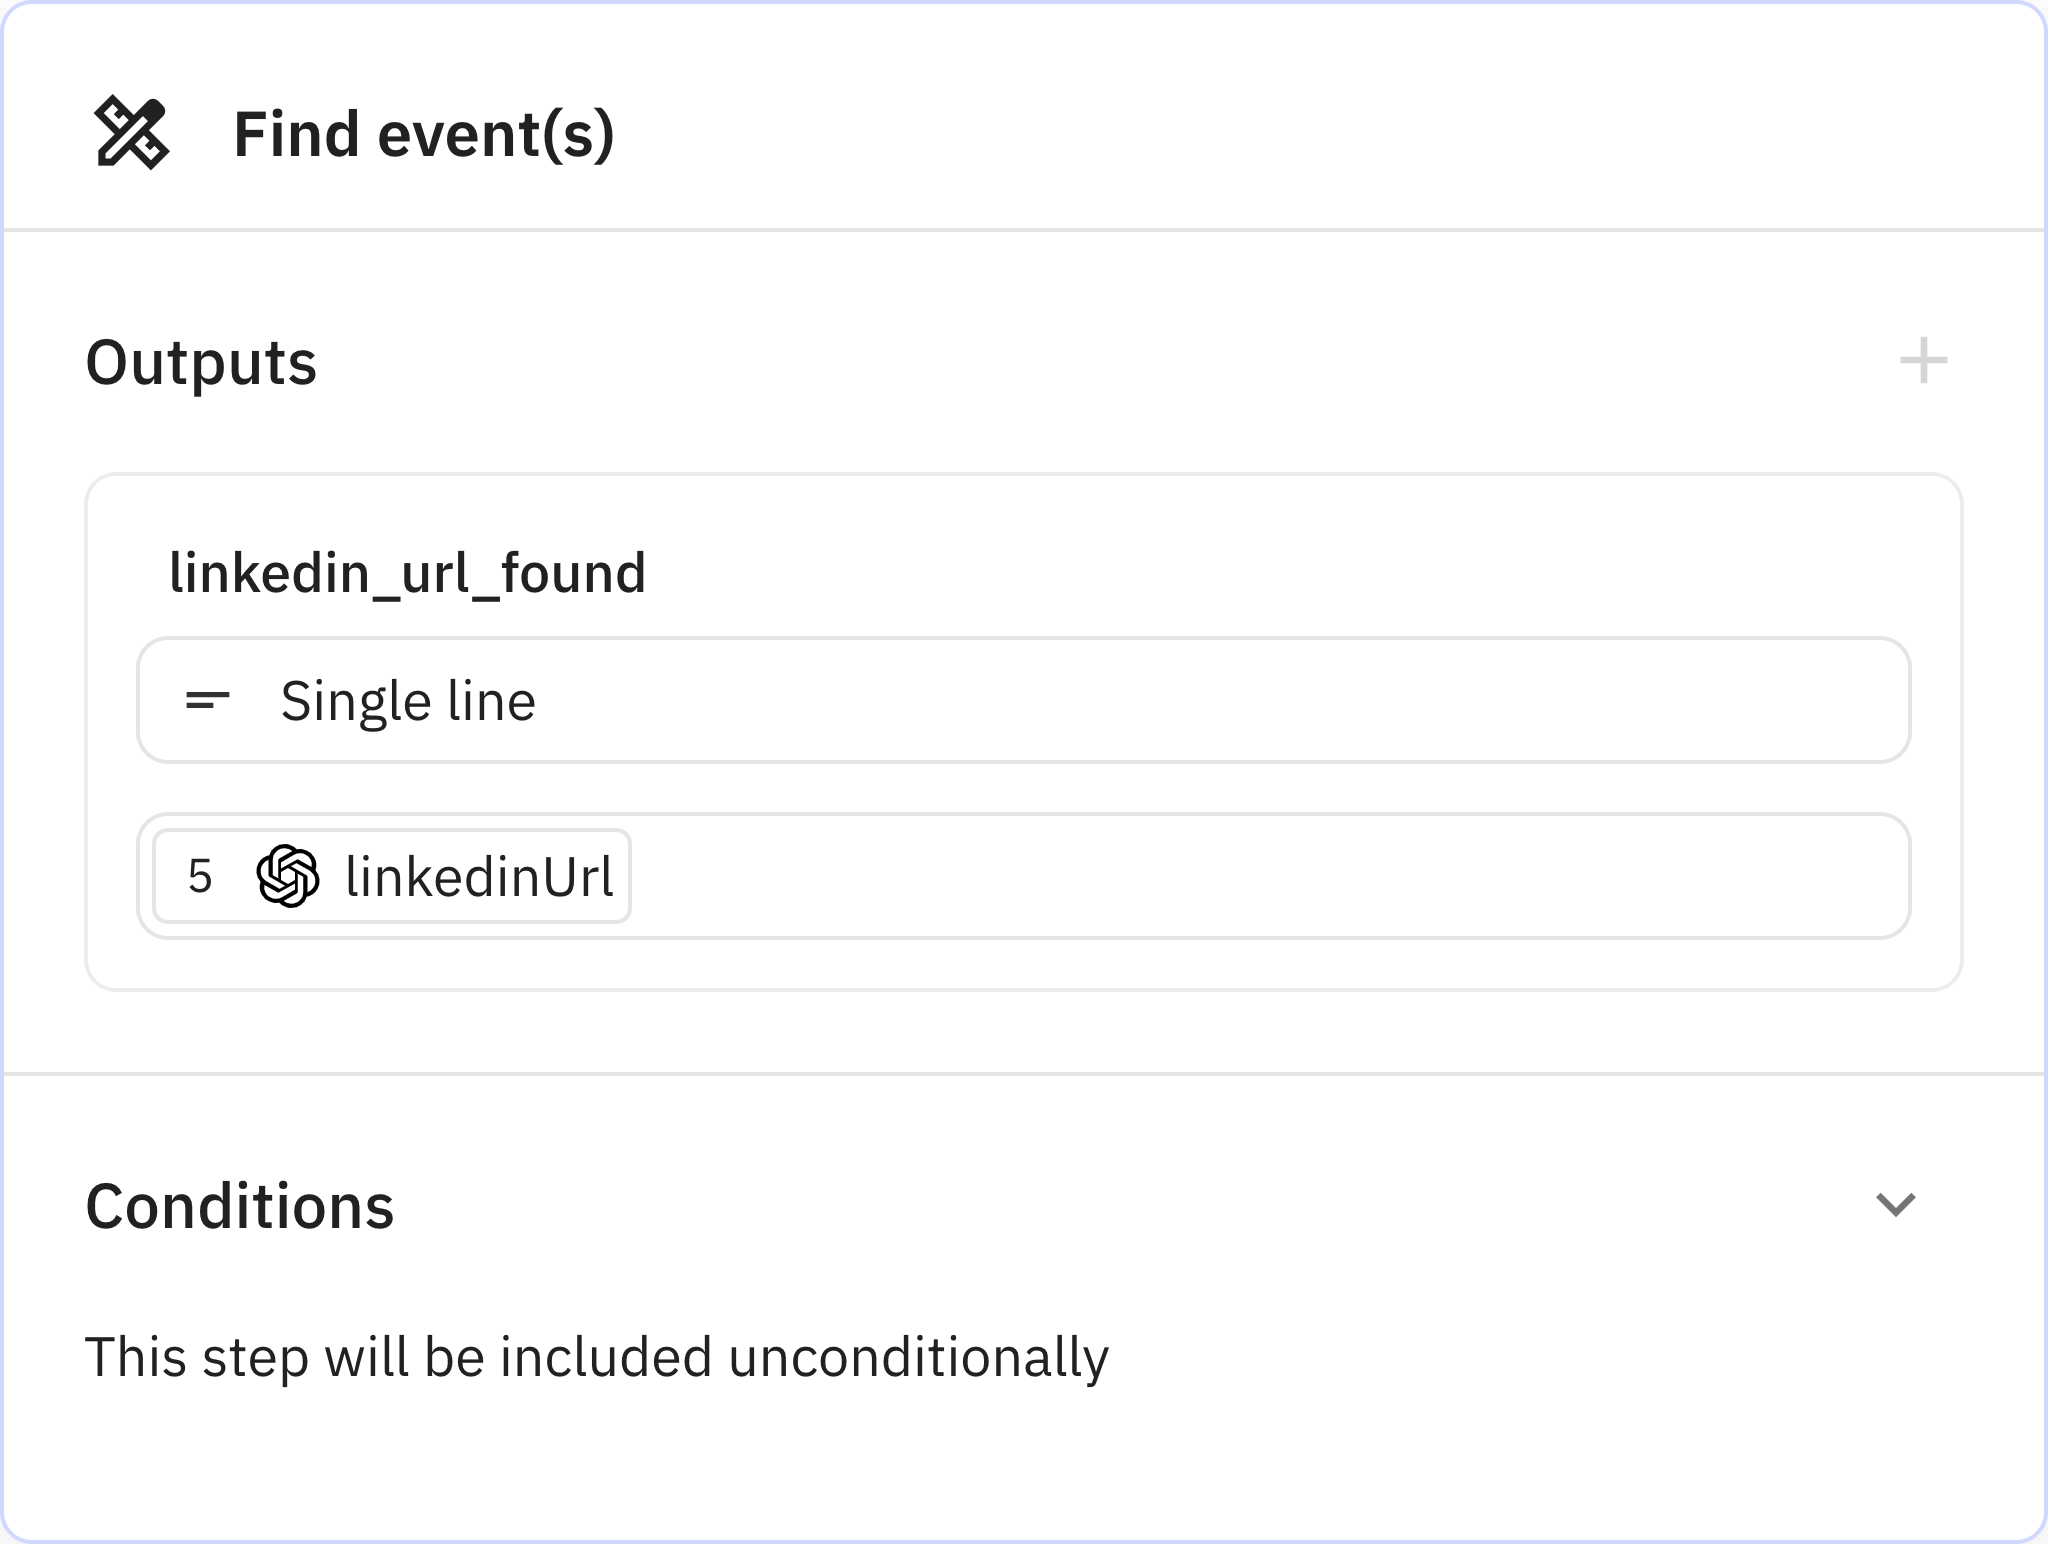Click the linkedin_url_found output name
The height and width of the screenshot is (1544, 2048).
coord(407,574)
